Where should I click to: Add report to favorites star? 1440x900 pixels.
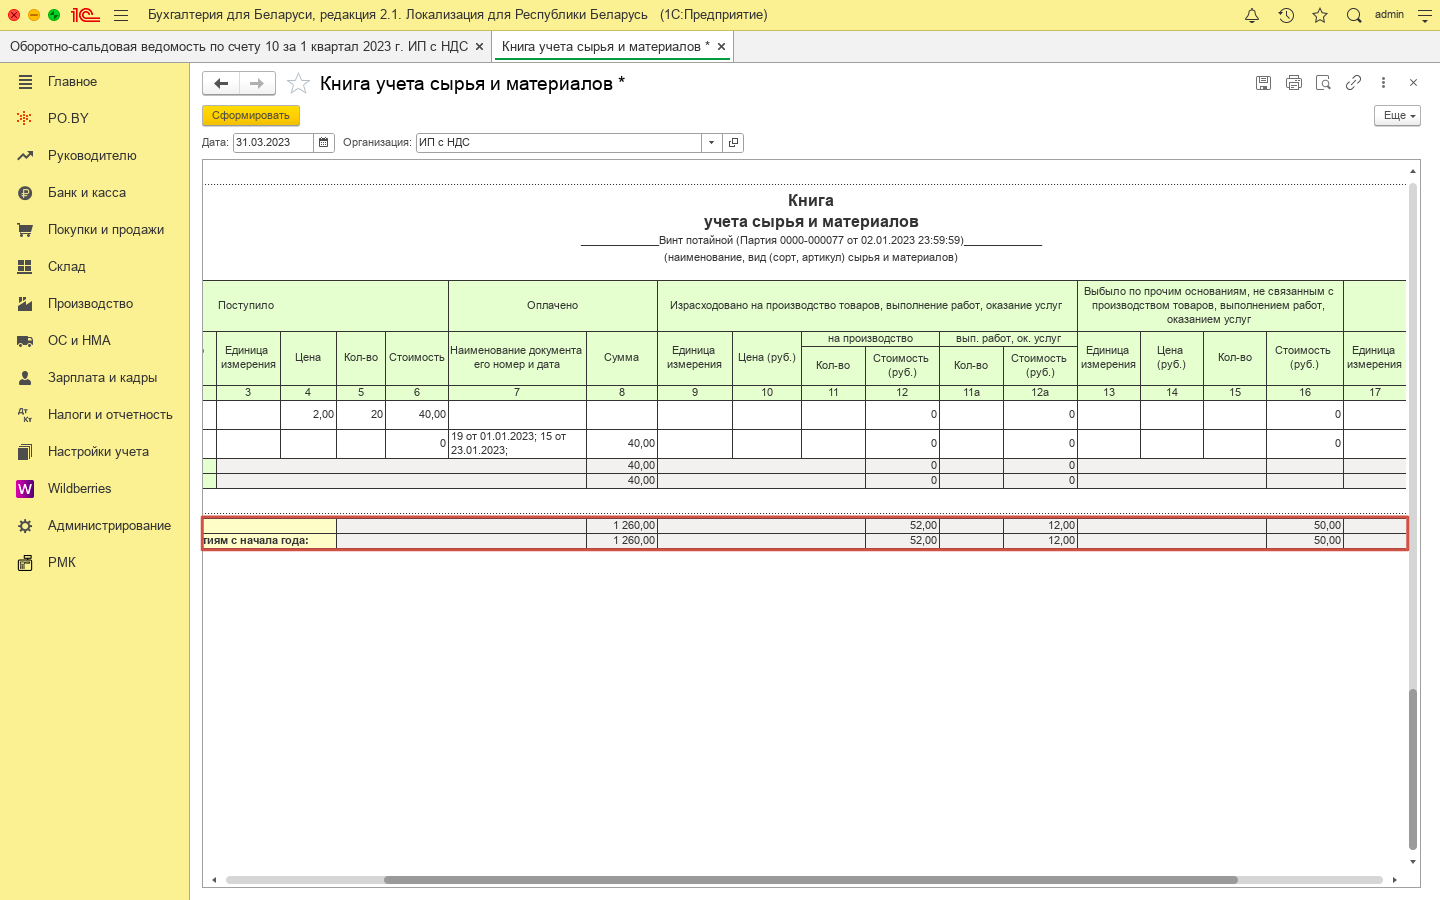click(298, 84)
